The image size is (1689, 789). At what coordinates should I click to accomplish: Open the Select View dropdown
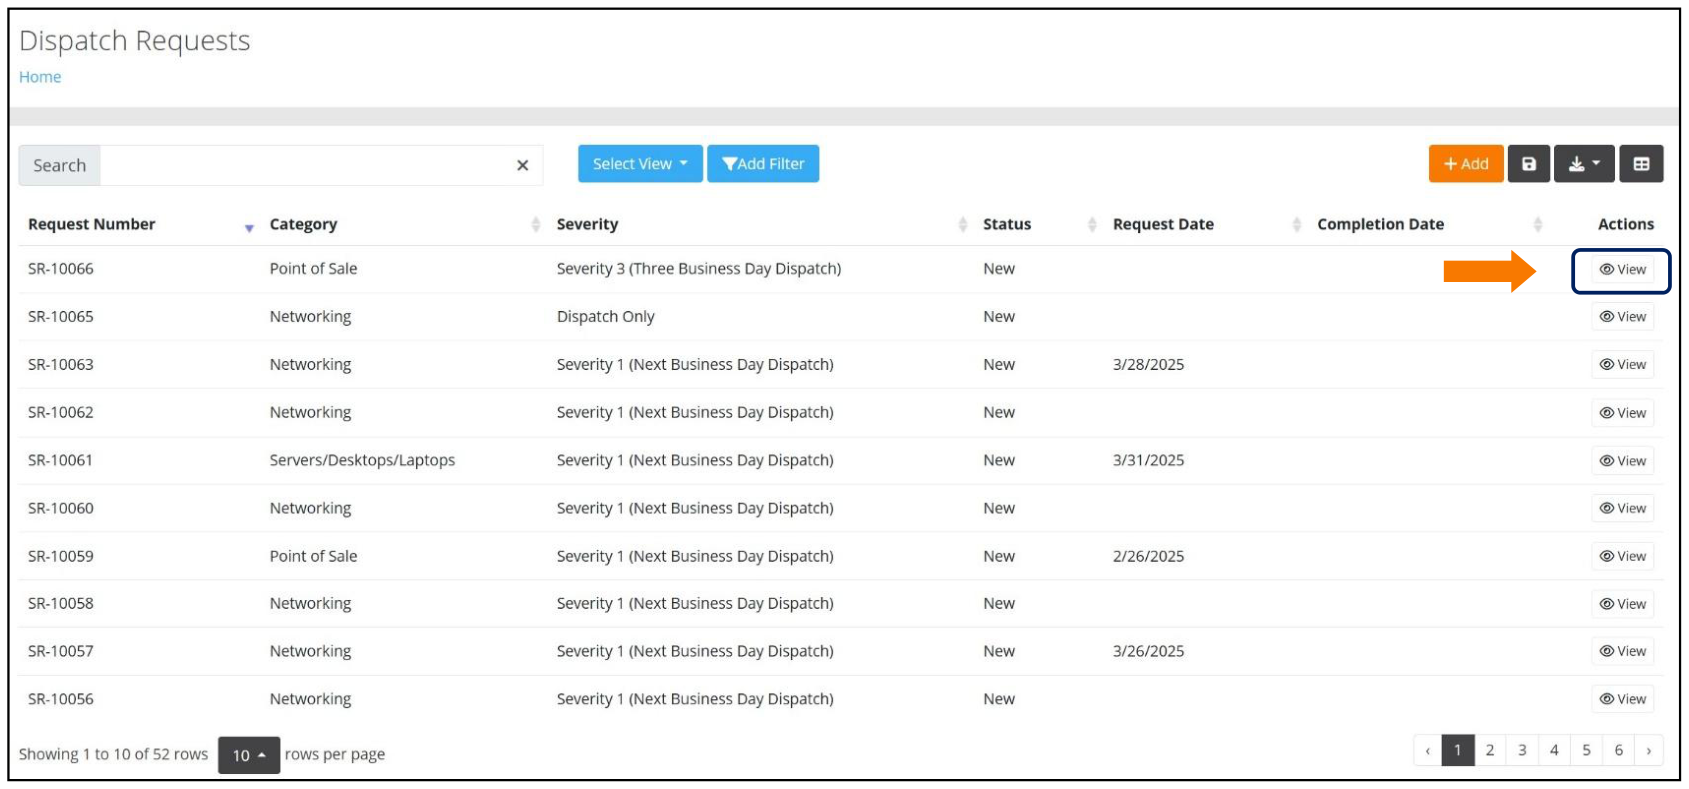pos(640,164)
